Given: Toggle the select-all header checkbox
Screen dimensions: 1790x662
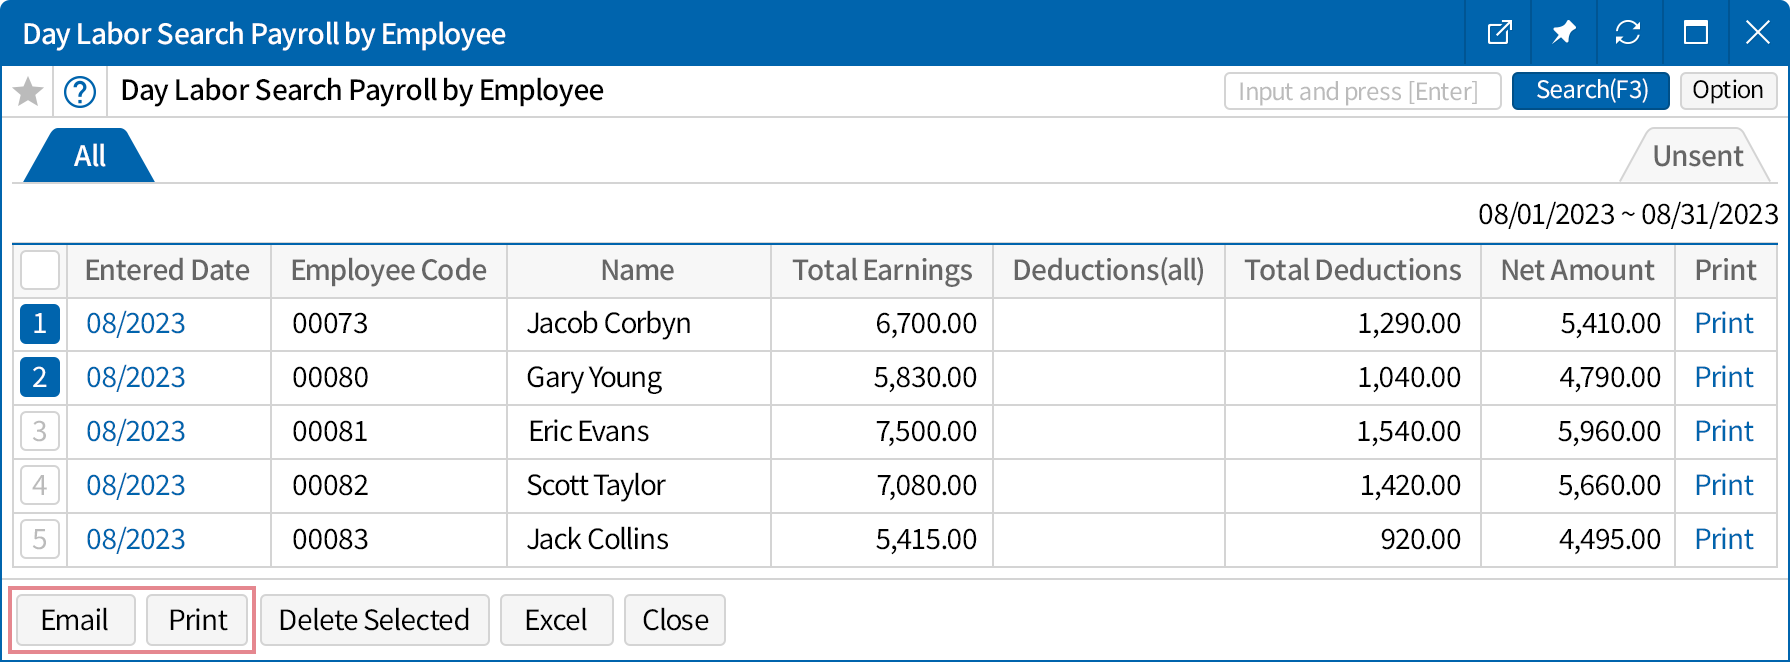Looking at the screenshot, I should [x=40, y=271].
